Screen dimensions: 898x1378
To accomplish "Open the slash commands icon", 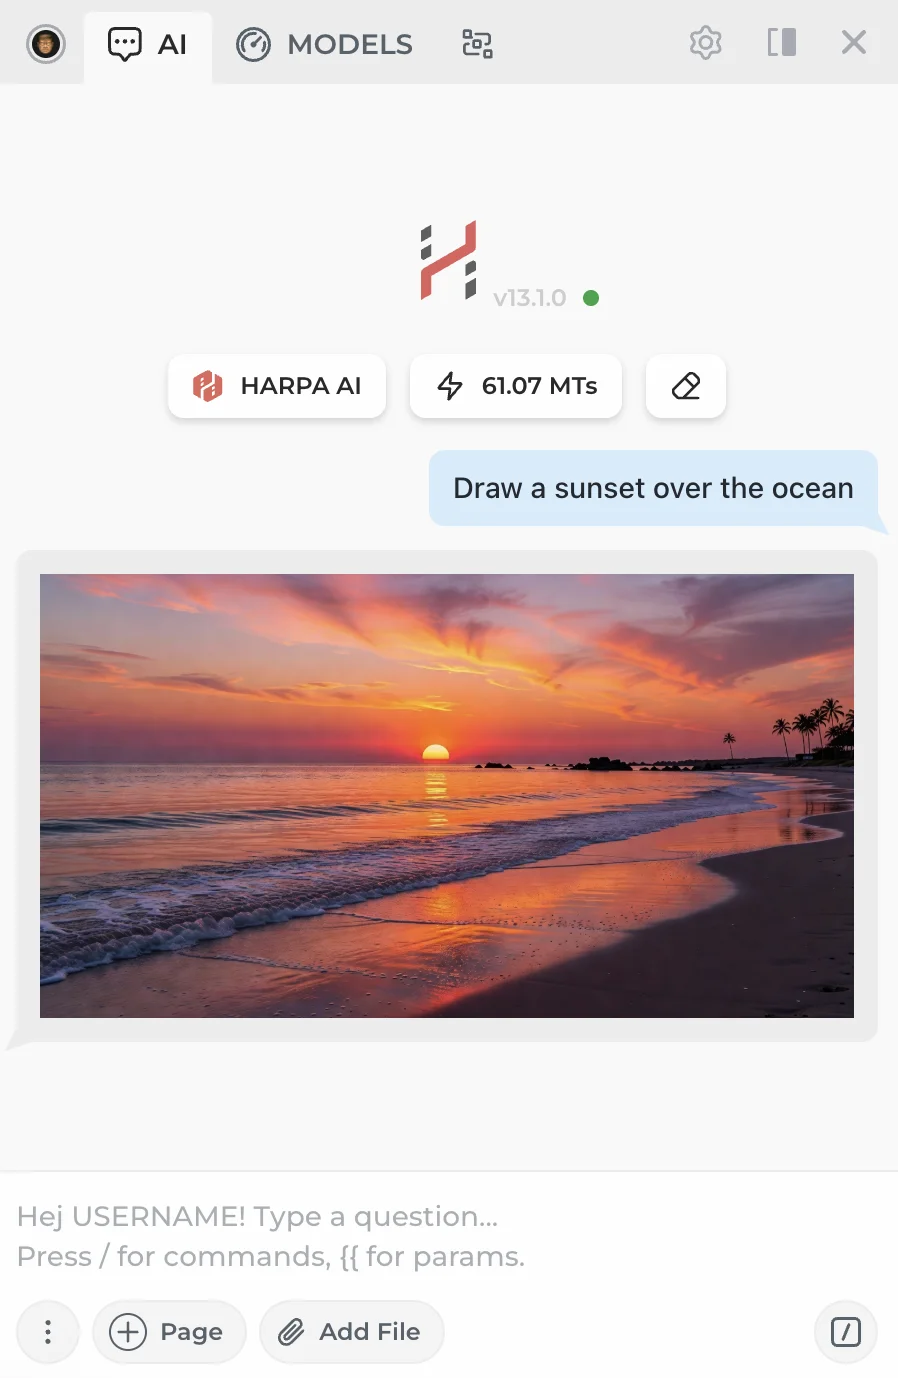I will coord(846,1332).
